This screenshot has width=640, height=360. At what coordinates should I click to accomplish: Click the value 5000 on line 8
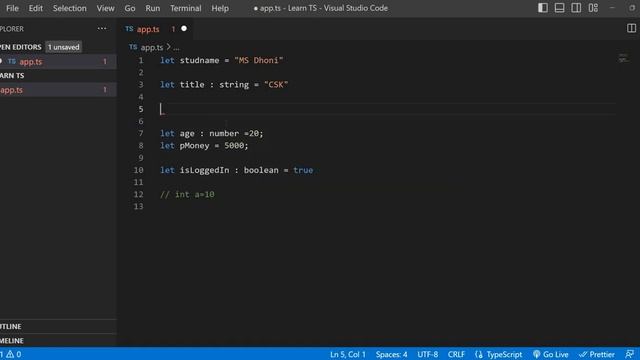pyautogui.click(x=234, y=146)
